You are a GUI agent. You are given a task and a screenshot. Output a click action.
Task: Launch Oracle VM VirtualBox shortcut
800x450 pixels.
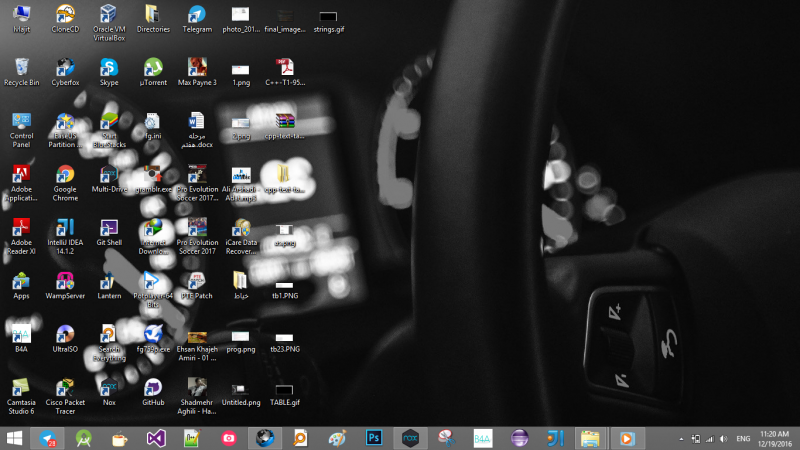pos(109,23)
